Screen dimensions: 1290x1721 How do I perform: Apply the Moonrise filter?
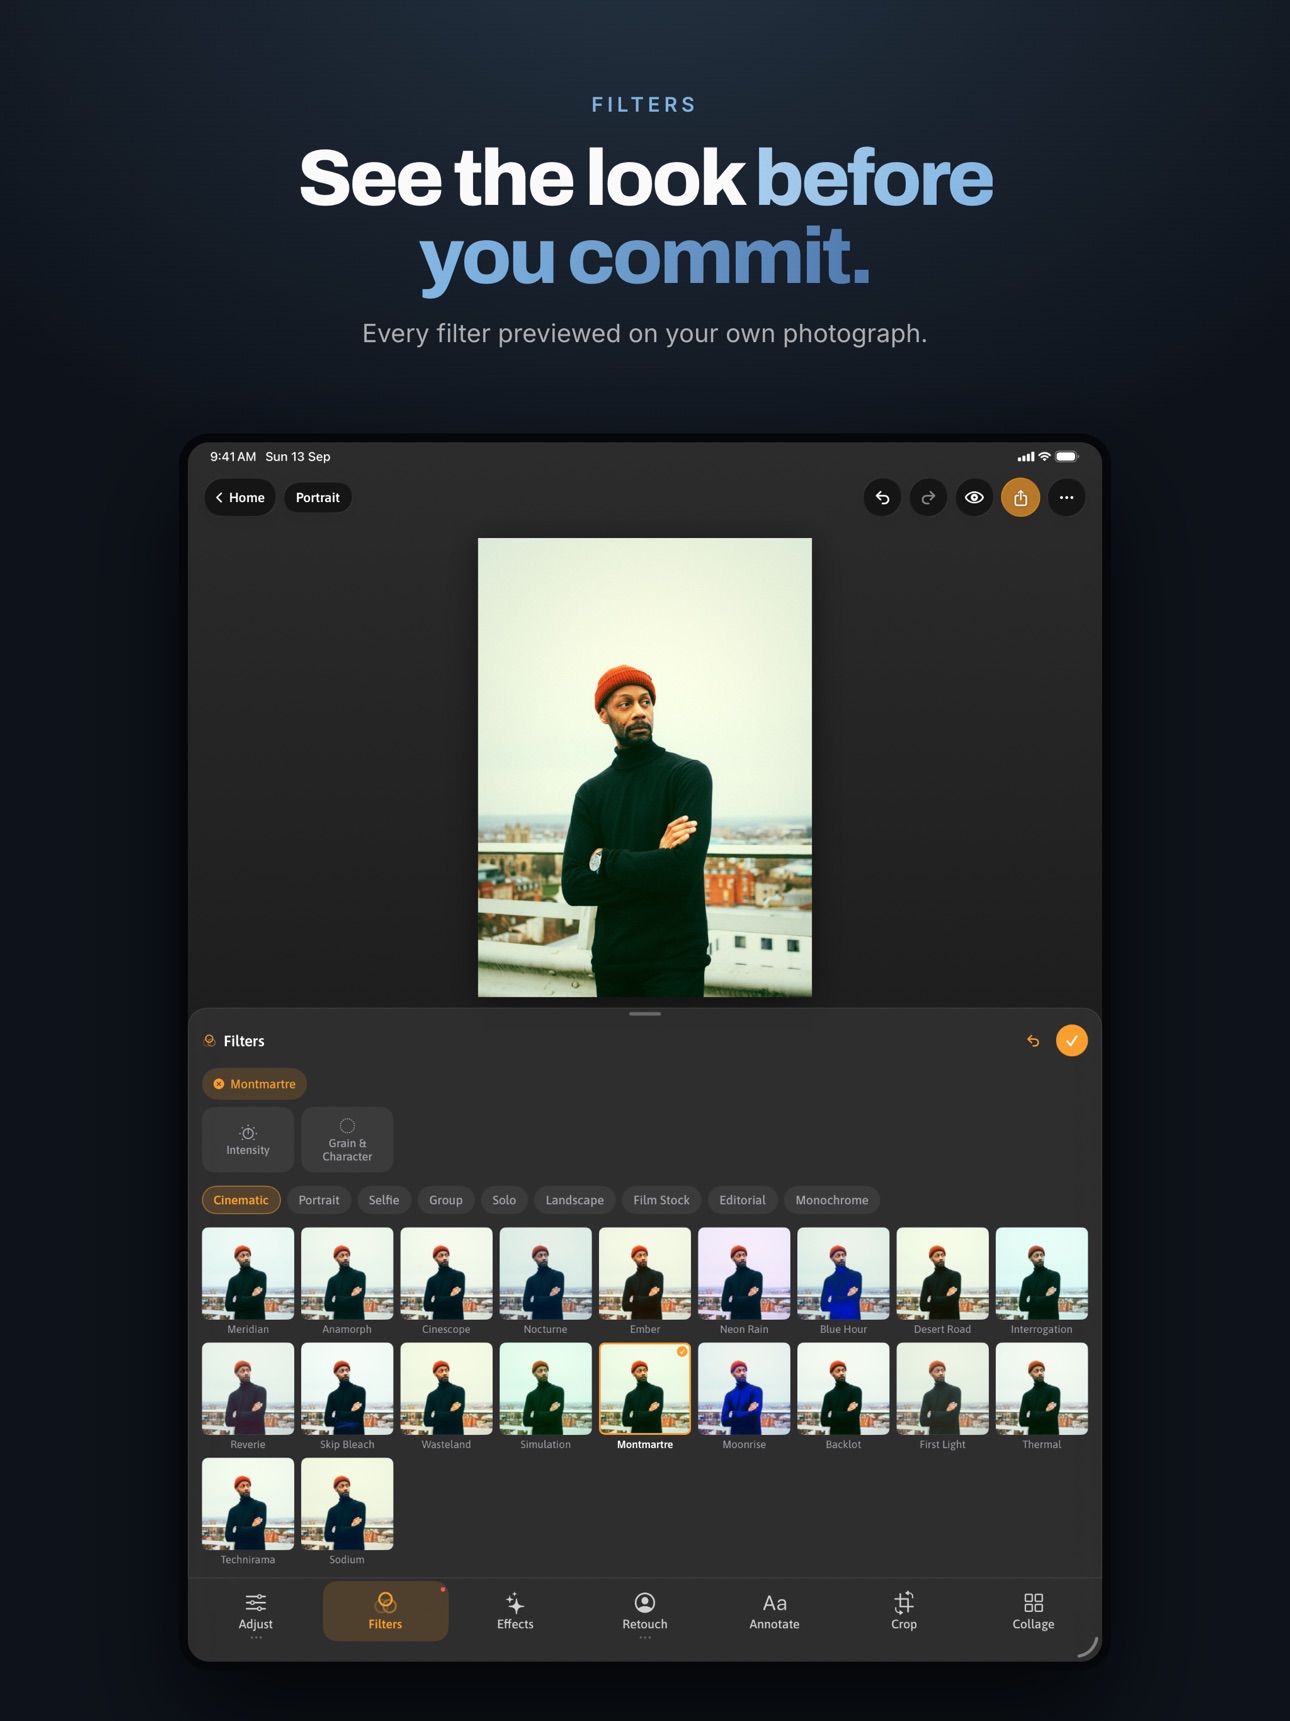point(744,1389)
